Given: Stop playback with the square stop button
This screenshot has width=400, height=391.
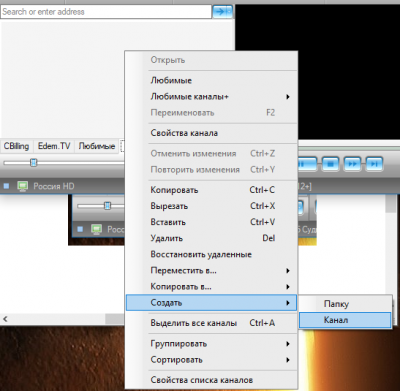Looking at the screenshot, I should point(330,164).
